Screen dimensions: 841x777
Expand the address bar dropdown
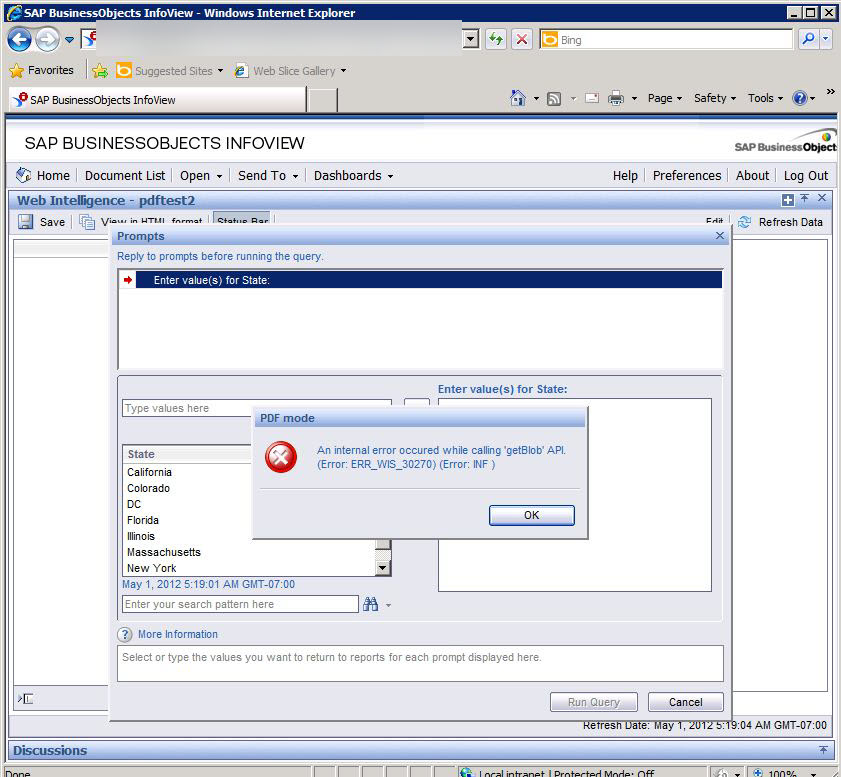[x=471, y=39]
